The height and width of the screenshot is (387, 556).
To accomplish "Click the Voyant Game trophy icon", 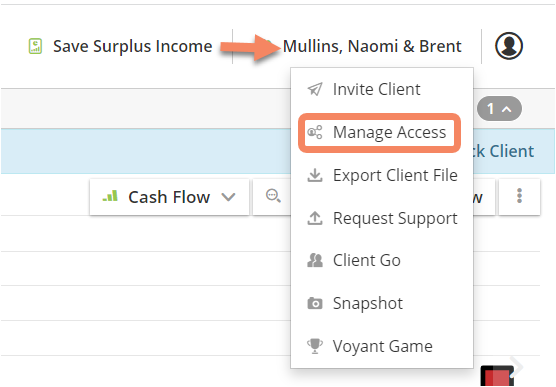I will point(315,346).
